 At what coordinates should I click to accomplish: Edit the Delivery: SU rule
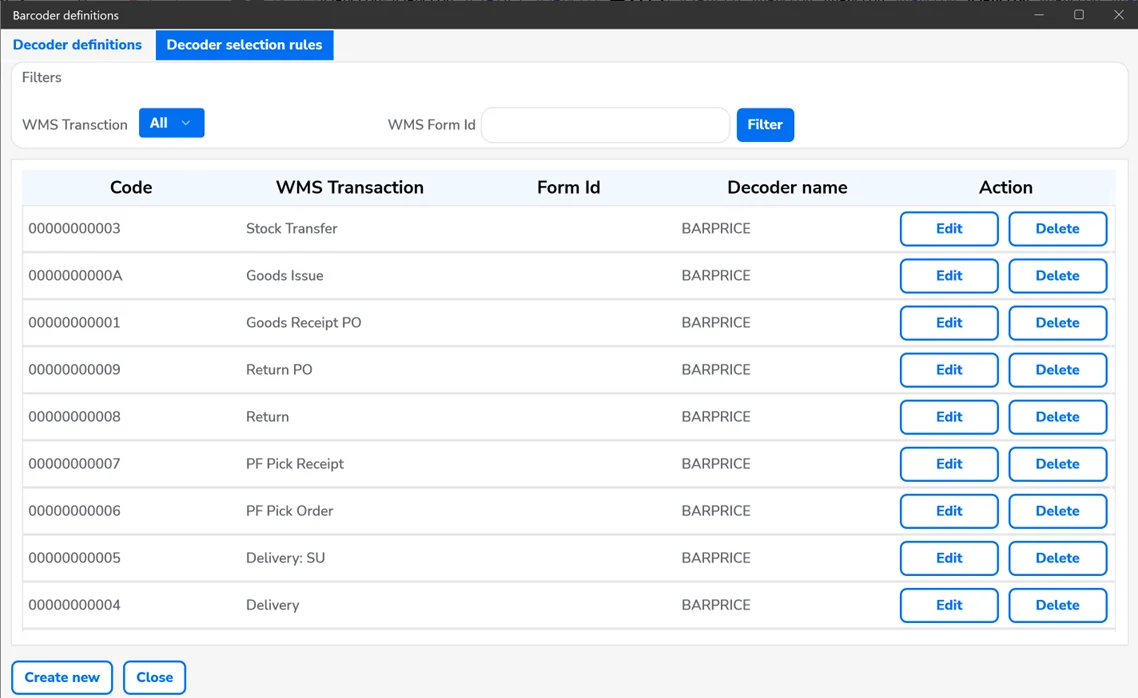pyautogui.click(x=948, y=558)
